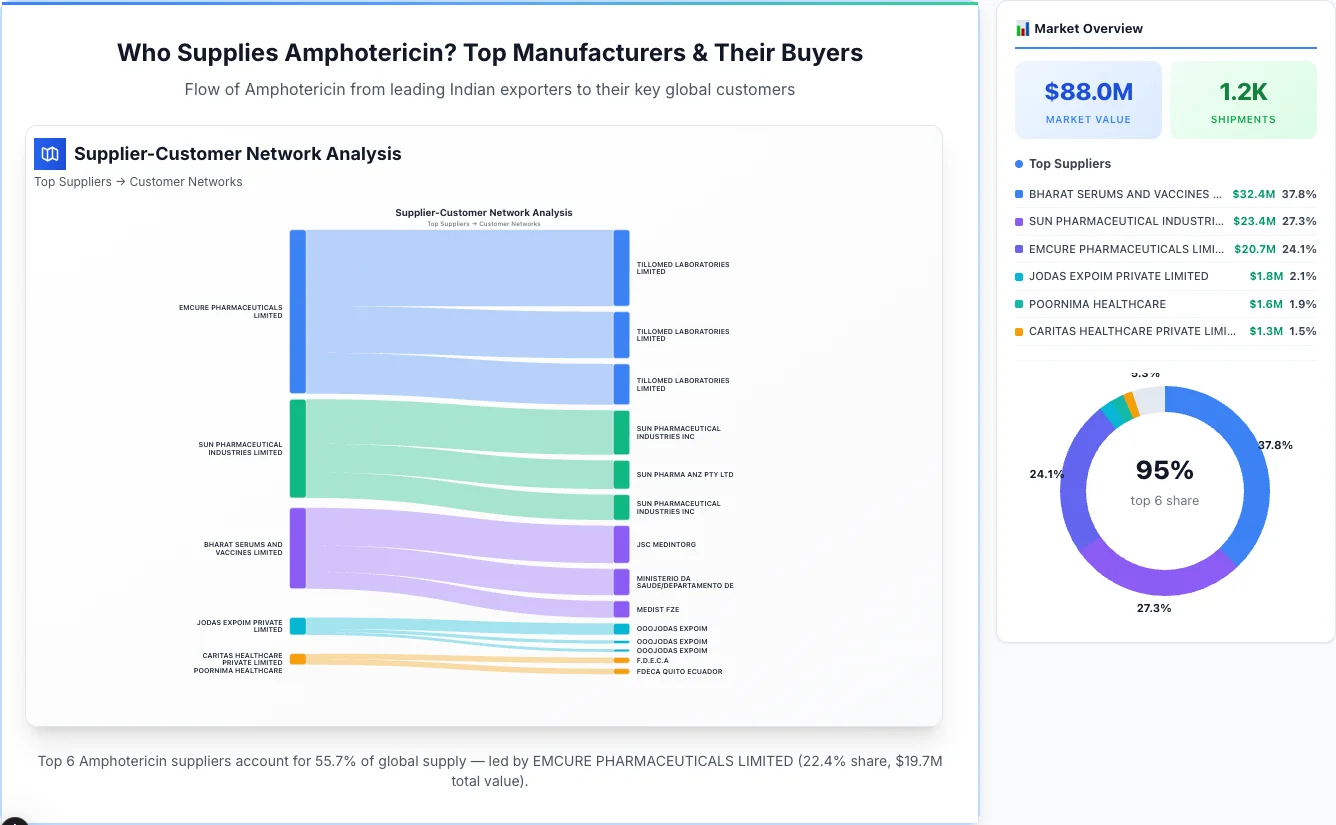
Task: Toggle the indigo marker beside EMCURE PHARMACEUTICALS
Action: (1018, 249)
